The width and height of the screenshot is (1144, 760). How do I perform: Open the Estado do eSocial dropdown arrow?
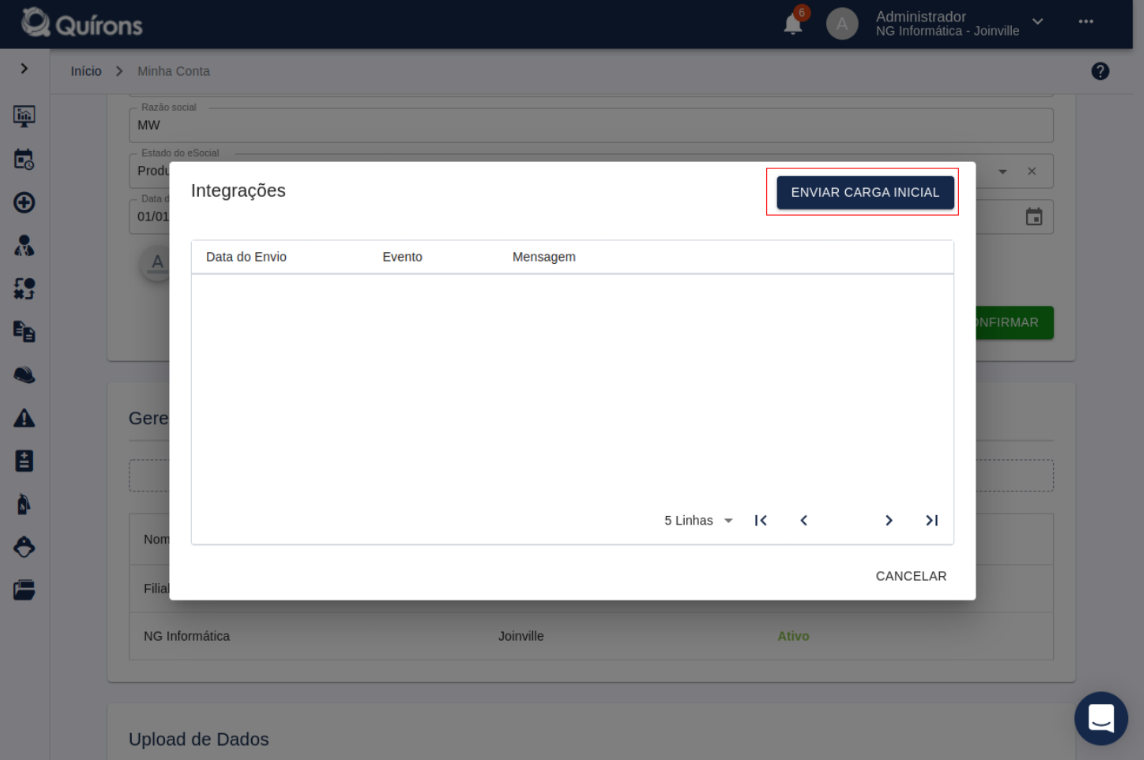(1002, 171)
